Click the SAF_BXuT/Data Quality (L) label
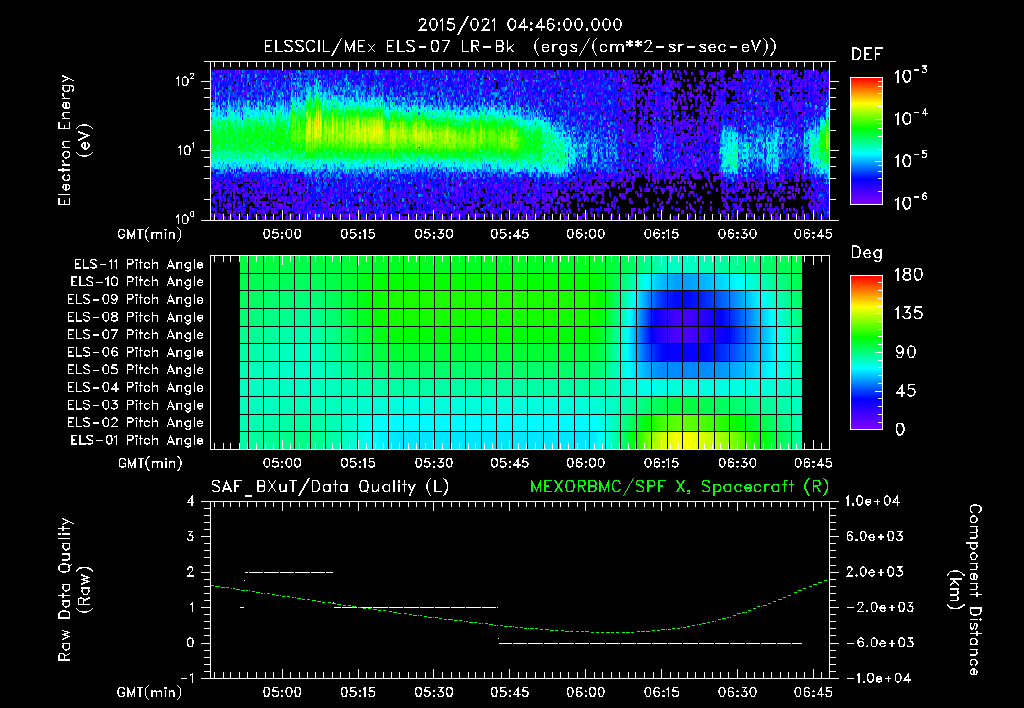1024x708 pixels. pos(330,487)
